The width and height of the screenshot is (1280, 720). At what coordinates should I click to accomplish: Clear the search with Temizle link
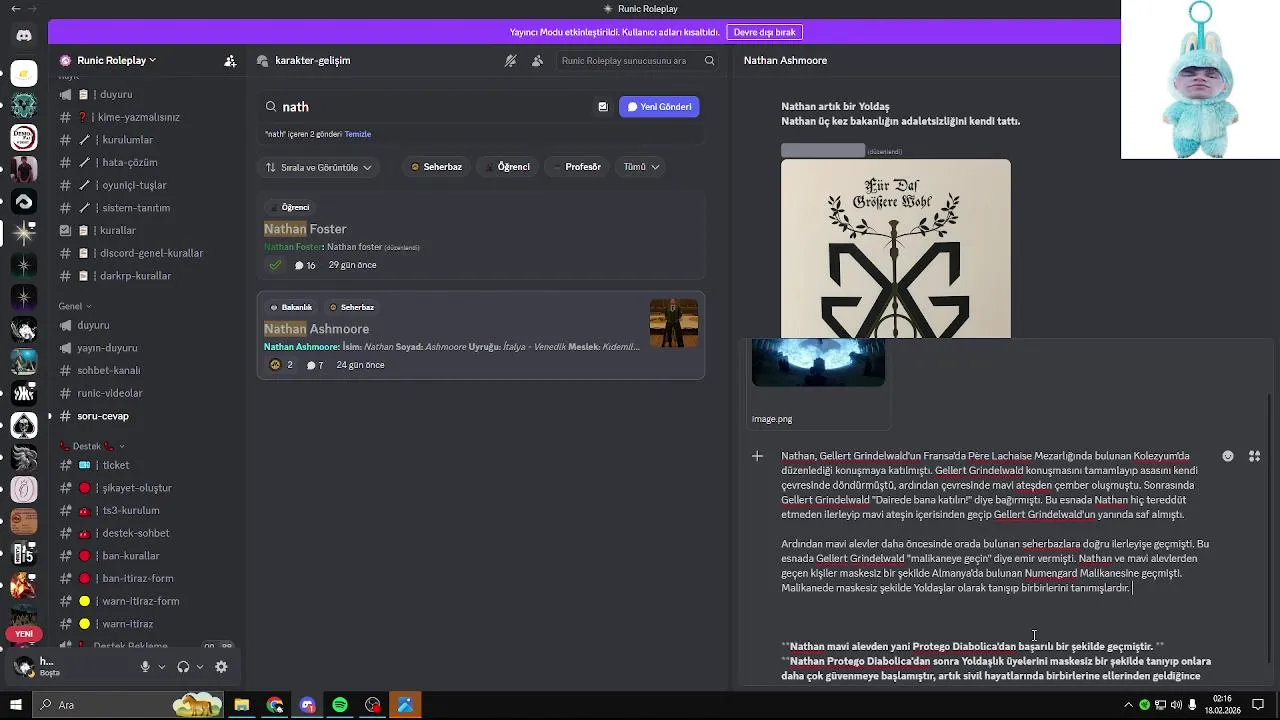click(x=358, y=134)
